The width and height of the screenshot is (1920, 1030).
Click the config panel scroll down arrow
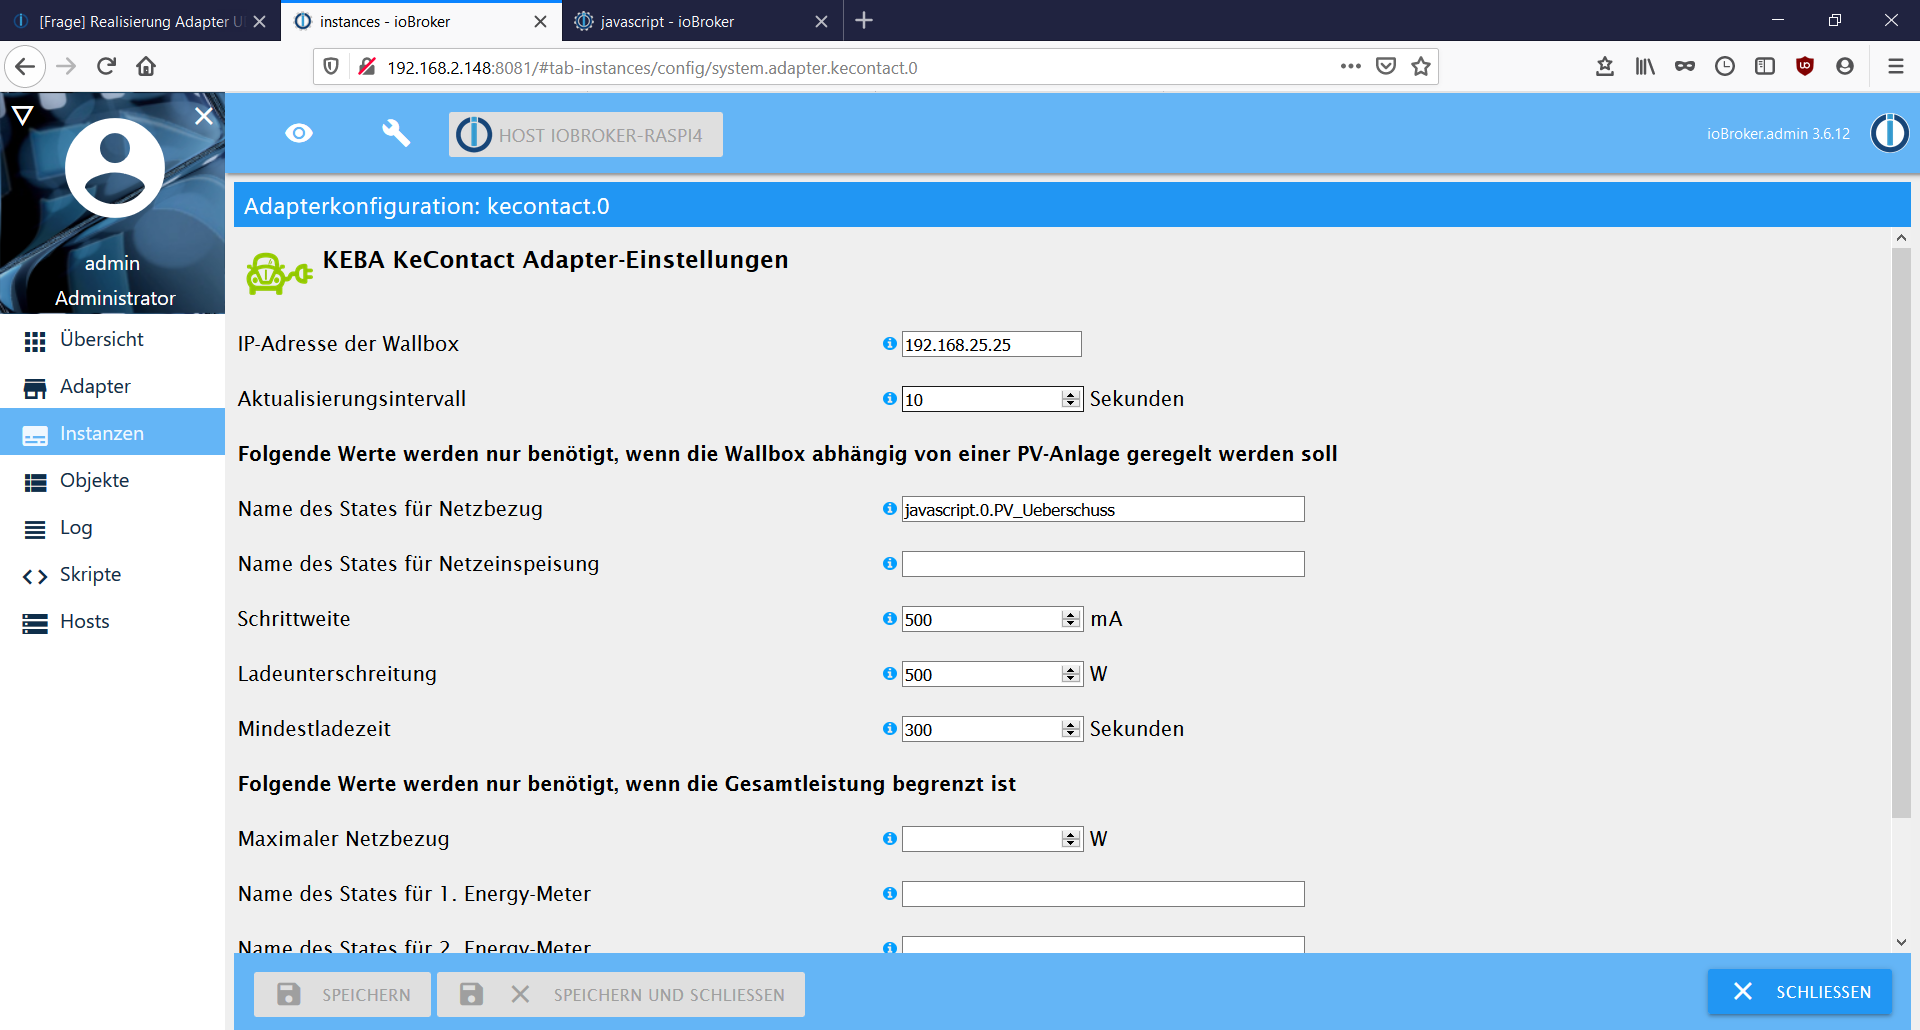pyautogui.click(x=1901, y=942)
